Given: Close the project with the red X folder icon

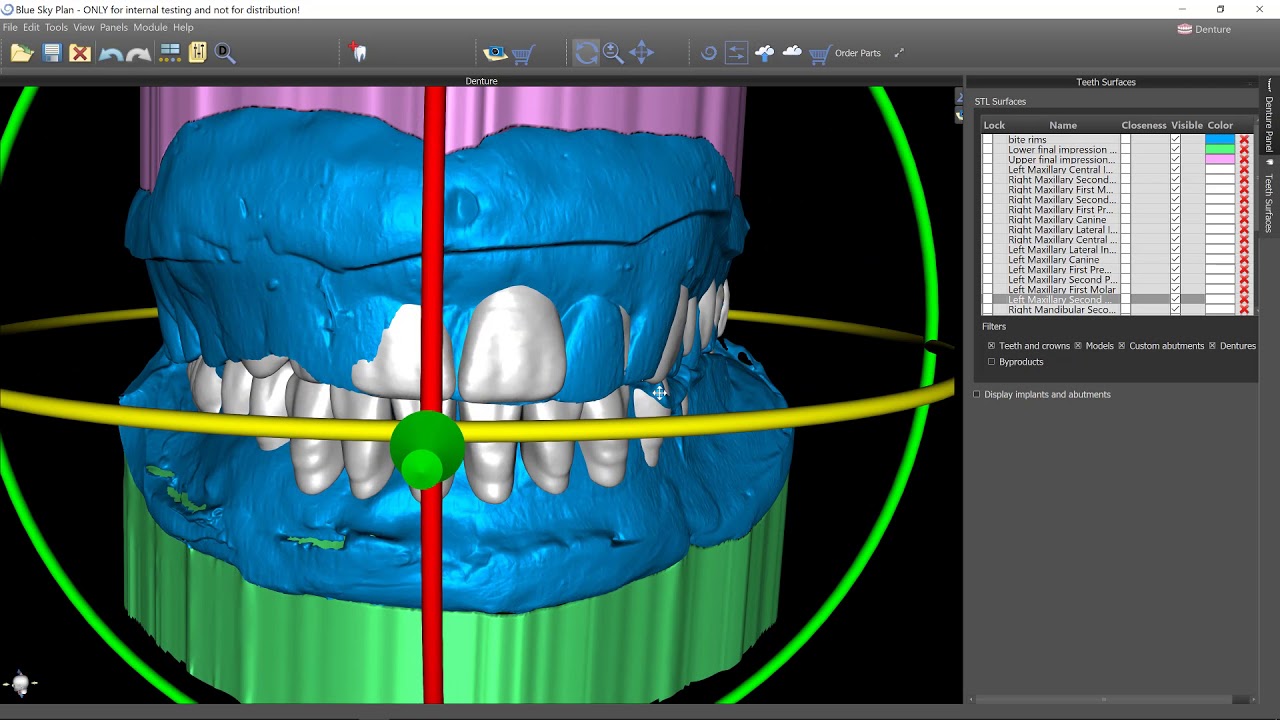Looking at the screenshot, I should point(80,53).
